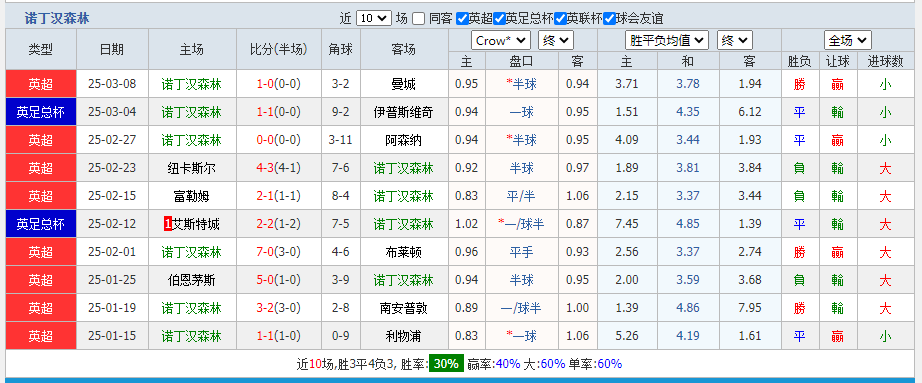Viewport: 922px width, 383px height.
Task: Click the 英超 label on 25-01-15 row
Action: click(x=41, y=337)
